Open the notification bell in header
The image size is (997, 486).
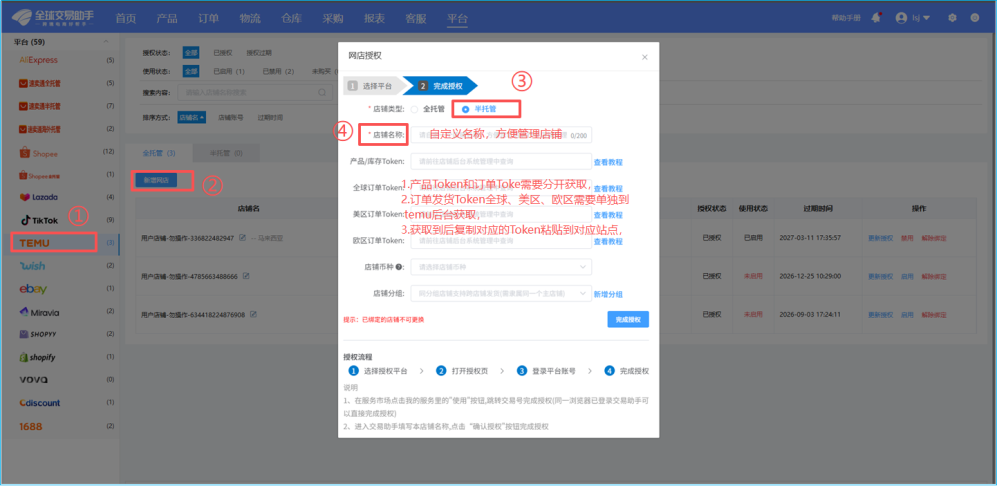(876, 18)
